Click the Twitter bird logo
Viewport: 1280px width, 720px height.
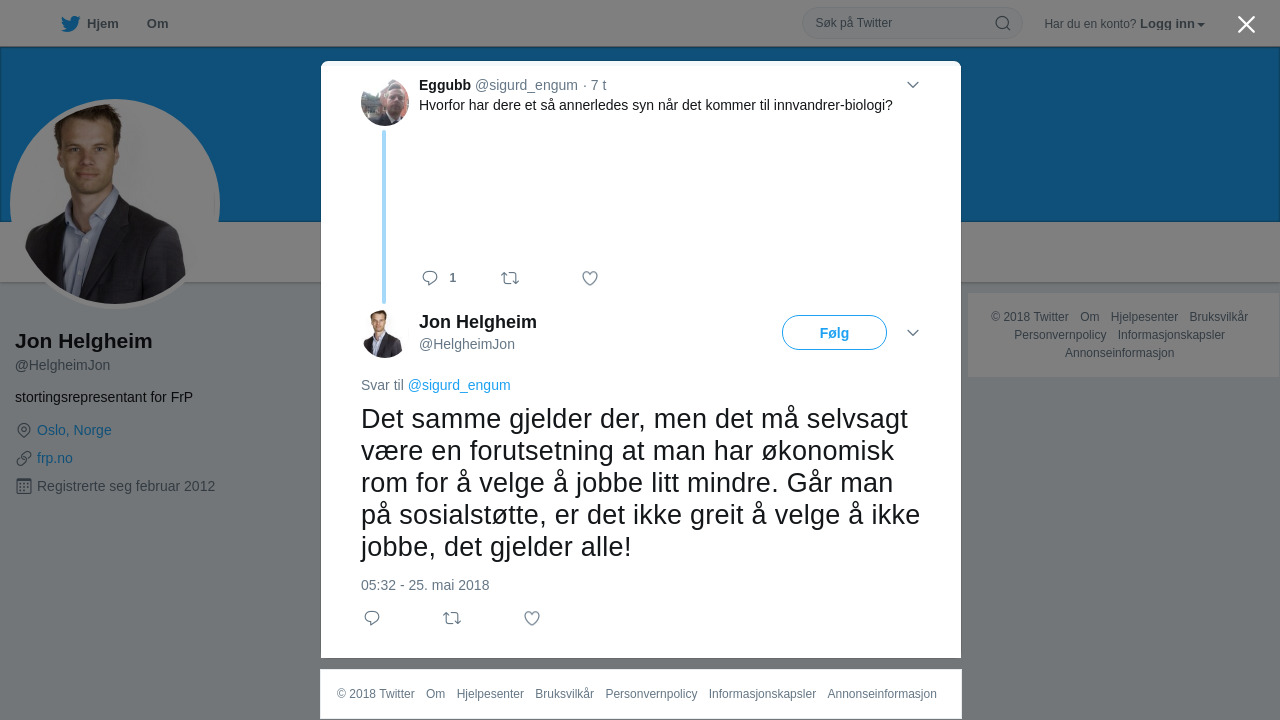pos(70,24)
